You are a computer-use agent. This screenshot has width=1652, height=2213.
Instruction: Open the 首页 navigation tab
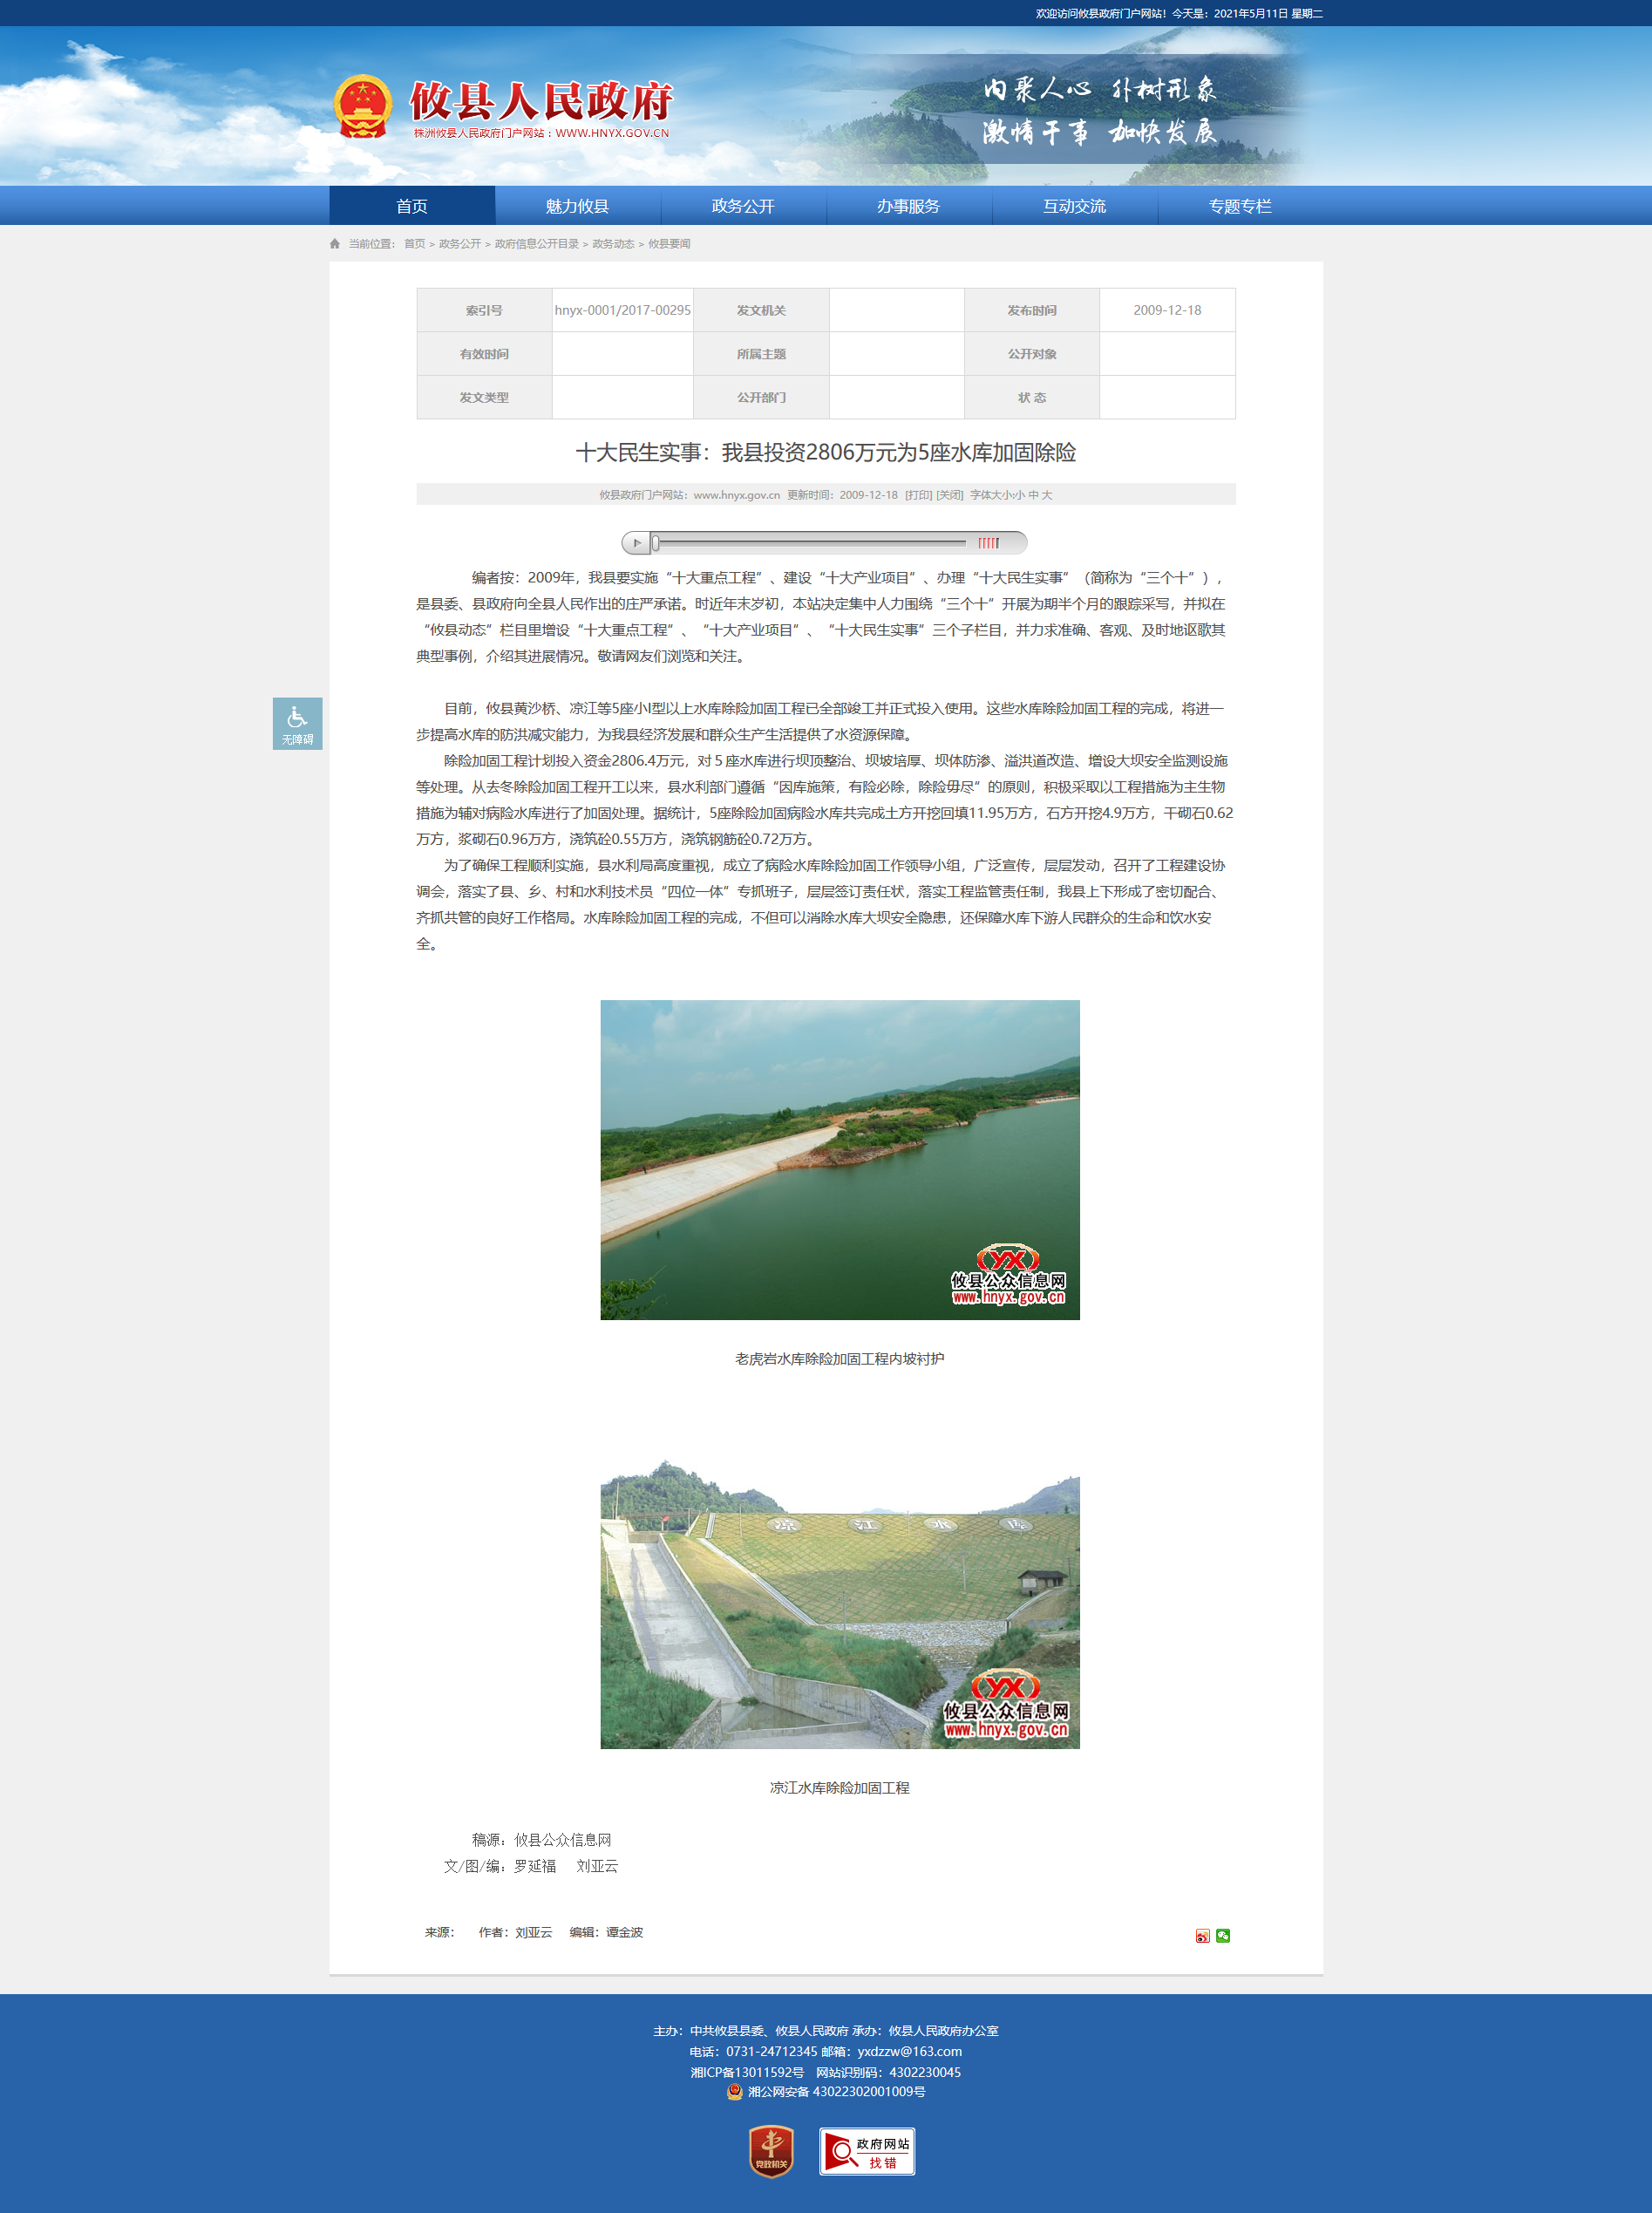412,206
